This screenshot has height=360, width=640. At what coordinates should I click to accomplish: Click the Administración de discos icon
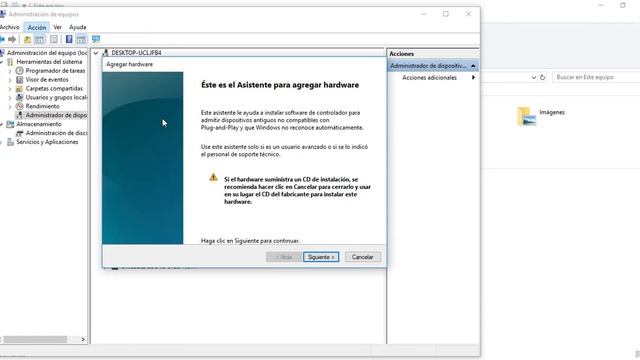tap(19, 133)
